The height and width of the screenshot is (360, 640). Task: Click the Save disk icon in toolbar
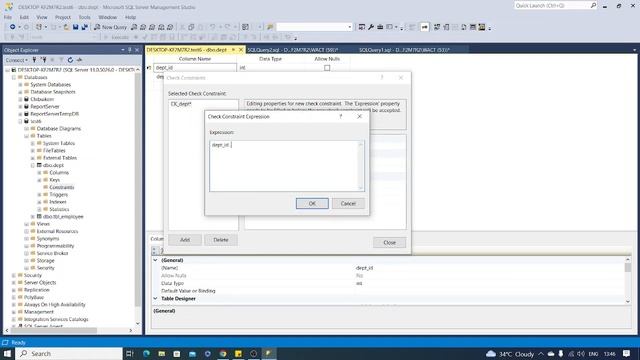(76, 27)
